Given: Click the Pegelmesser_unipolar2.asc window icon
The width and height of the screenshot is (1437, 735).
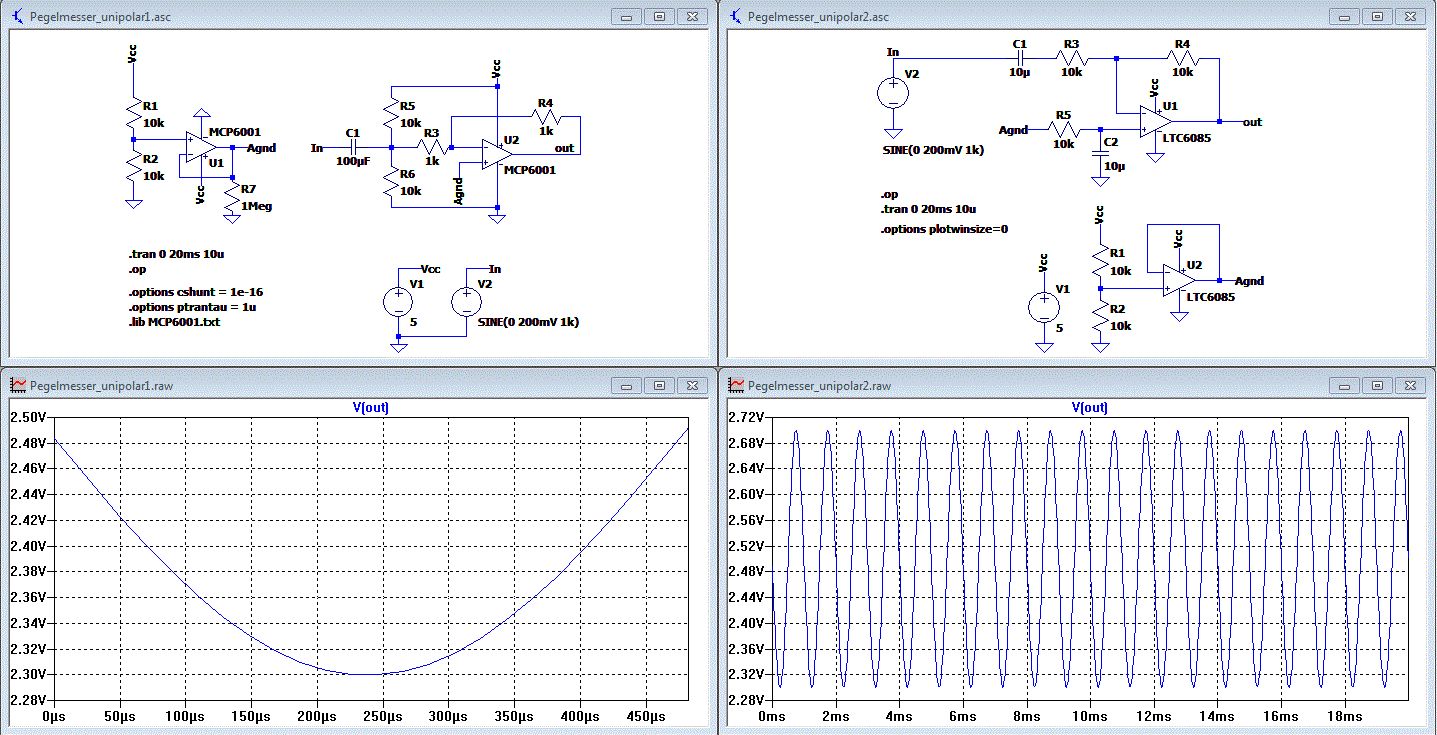Looking at the screenshot, I should click(736, 17).
